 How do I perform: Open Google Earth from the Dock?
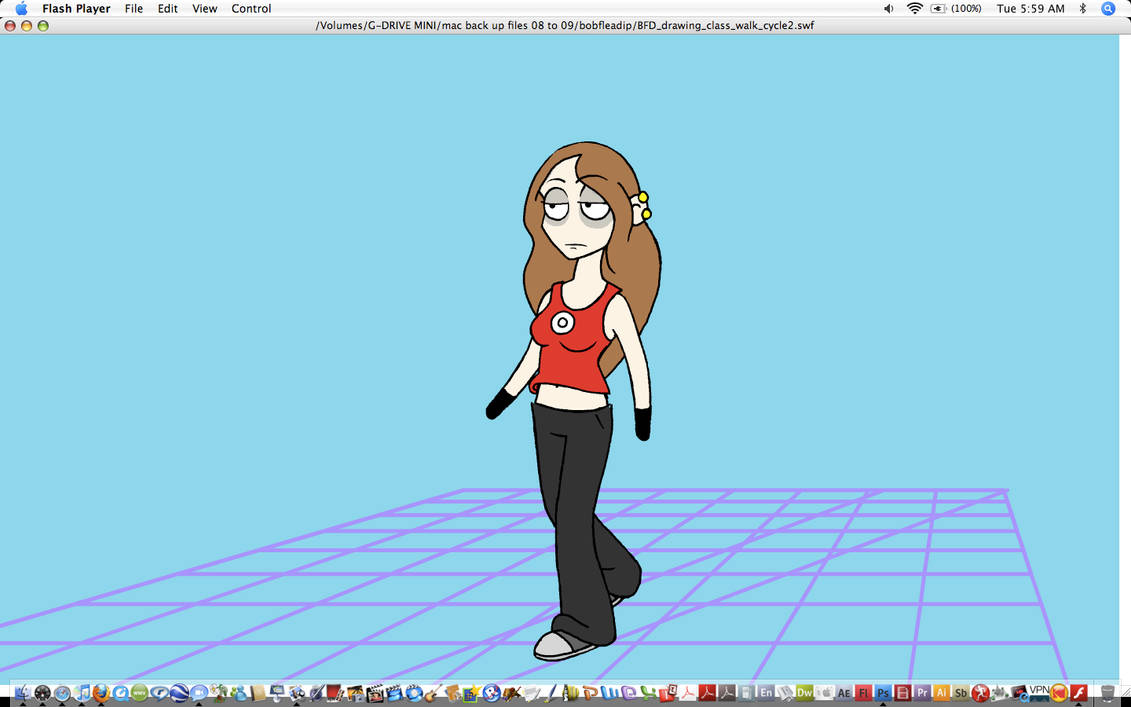point(179,692)
